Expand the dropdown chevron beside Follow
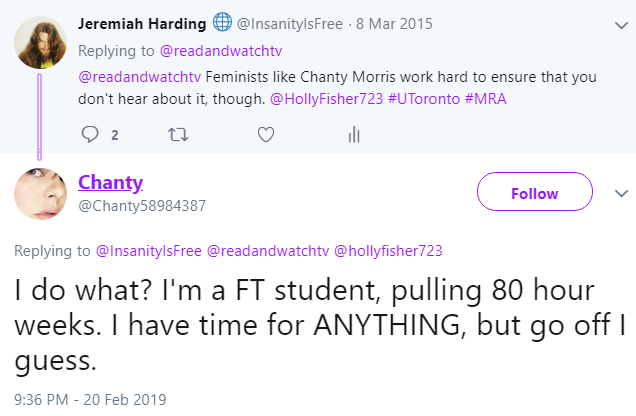 click(621, 193)
